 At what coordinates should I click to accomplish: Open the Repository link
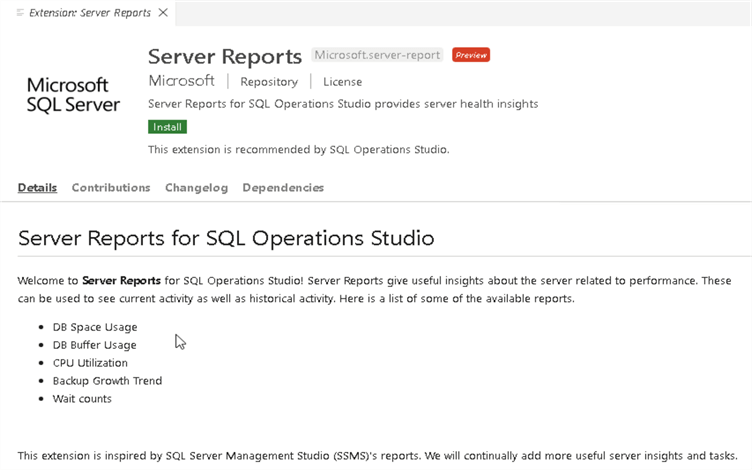(x=269, y=82)
